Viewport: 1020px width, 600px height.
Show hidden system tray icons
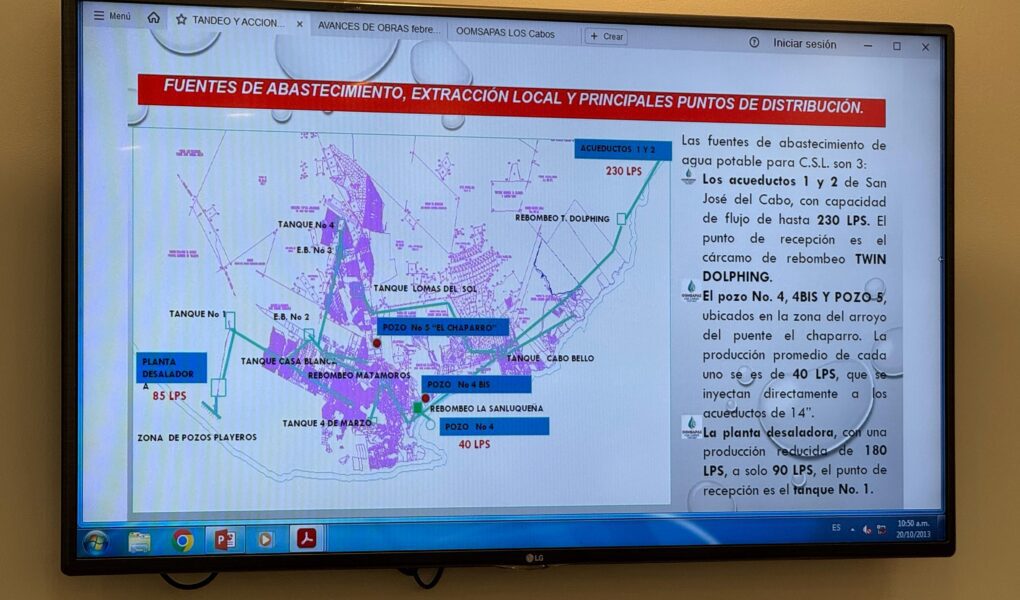(853, 528)
